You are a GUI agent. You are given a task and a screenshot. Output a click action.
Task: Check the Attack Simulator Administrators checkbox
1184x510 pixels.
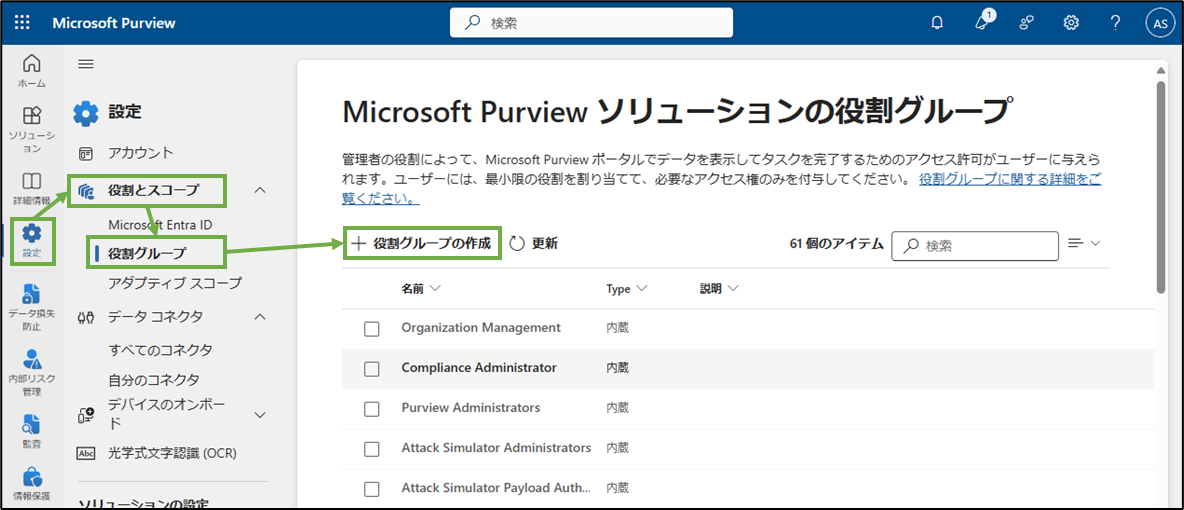pyautogui.click(x=372, y=449)
